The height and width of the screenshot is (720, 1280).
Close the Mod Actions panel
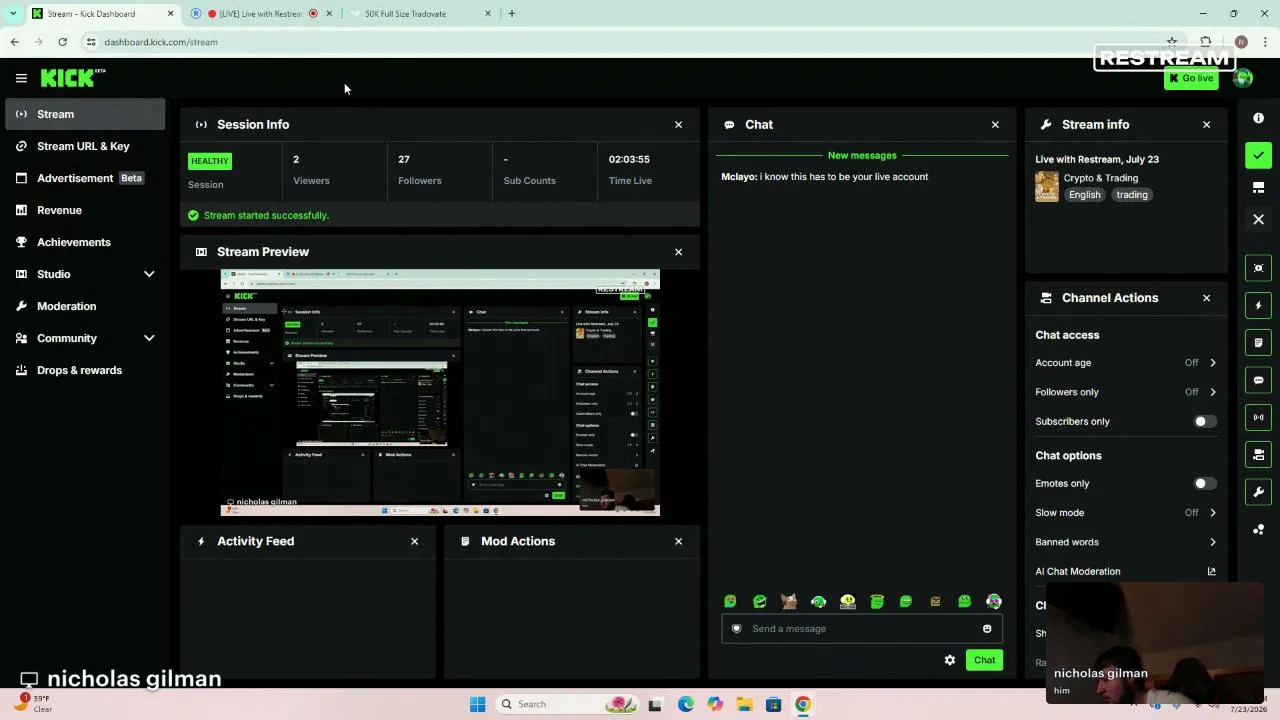click(678, 541)
